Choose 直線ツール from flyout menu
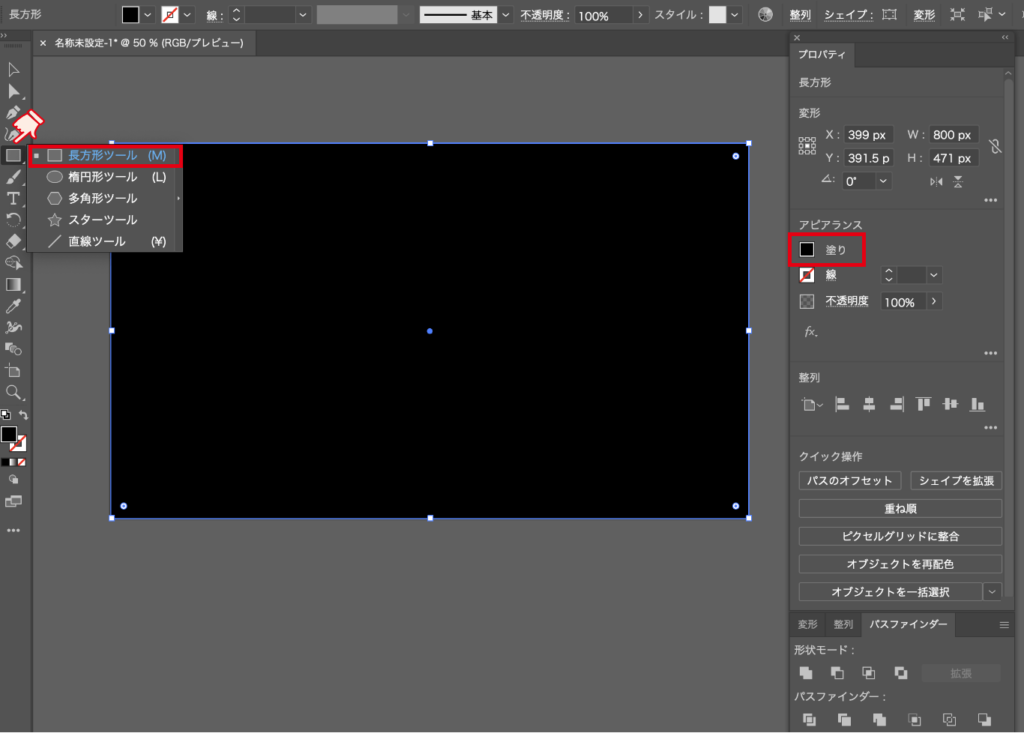Screen dimensions: 1024x733 [105, 242]
